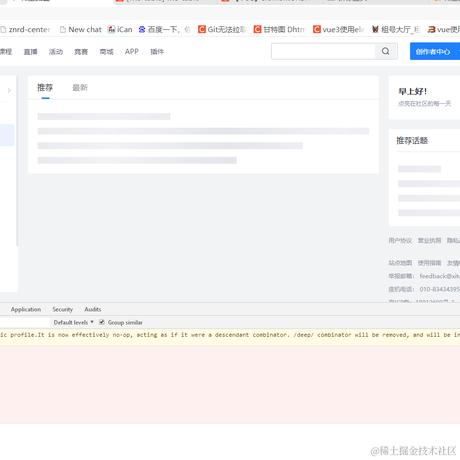460x460 pixels.
Task: Click the 推荐话题 section heading
Action: [x=412, y=141]
